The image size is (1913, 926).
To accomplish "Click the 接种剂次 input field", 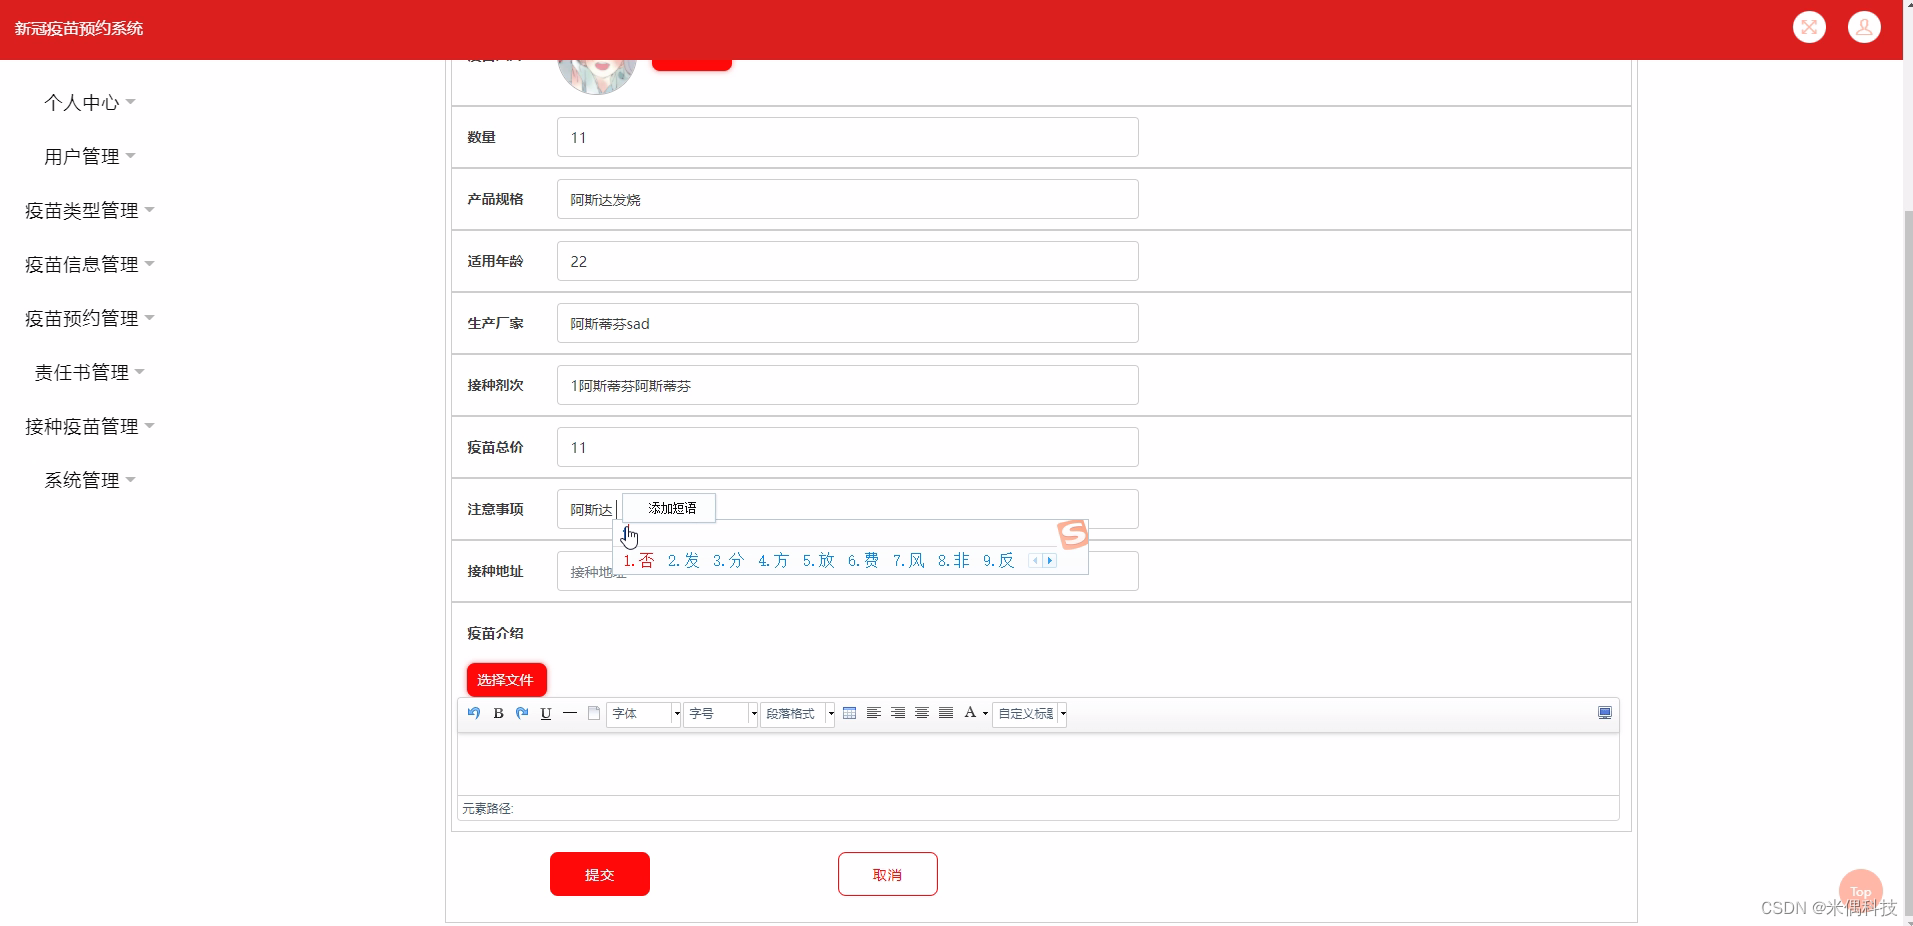I will [848, 385].
